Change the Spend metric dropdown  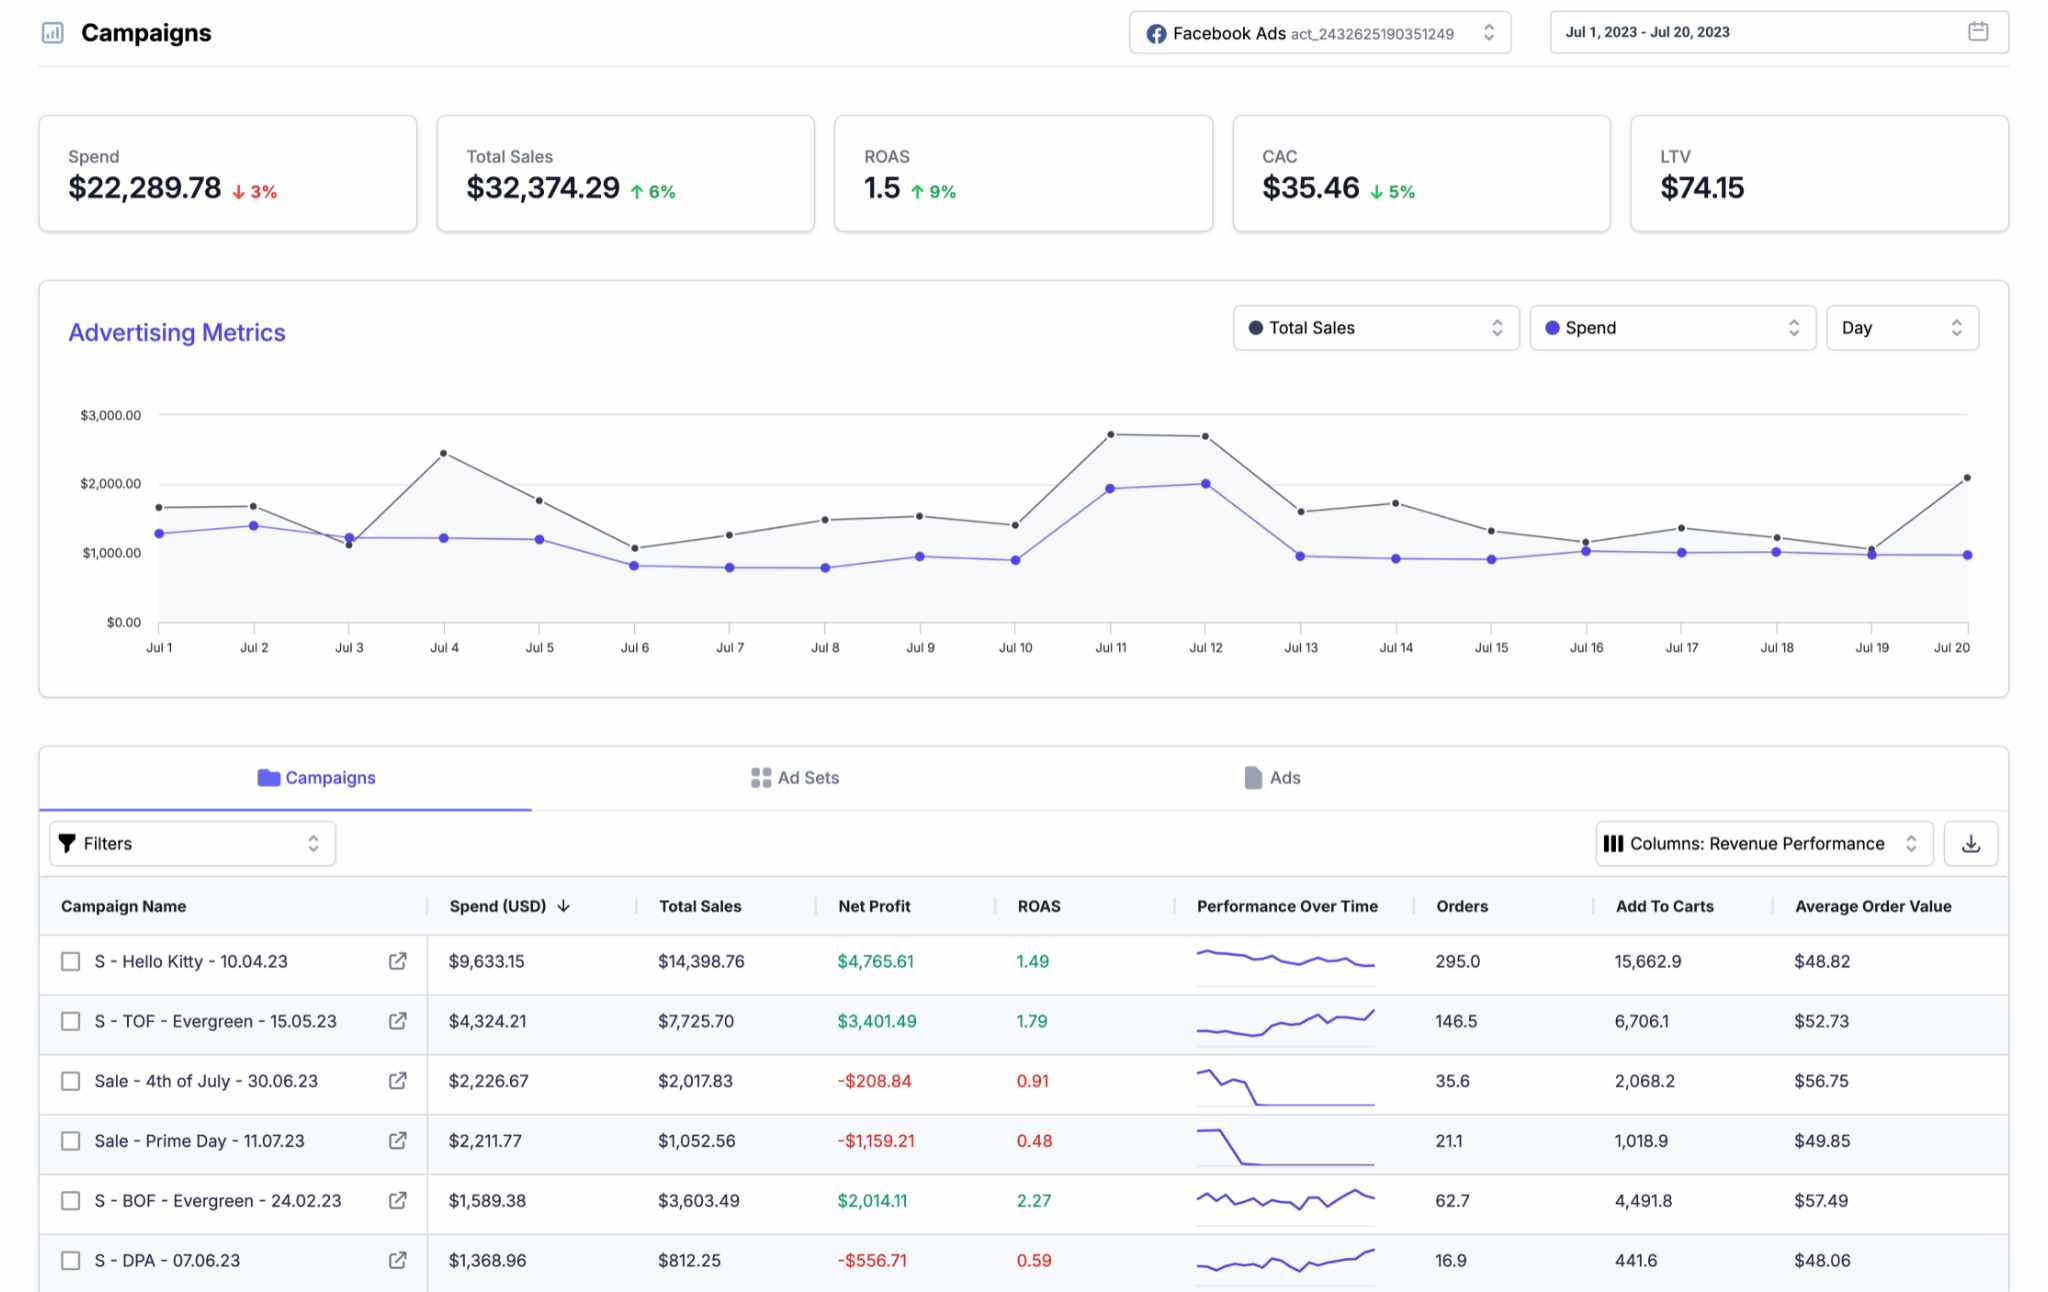pos(1670,327)
